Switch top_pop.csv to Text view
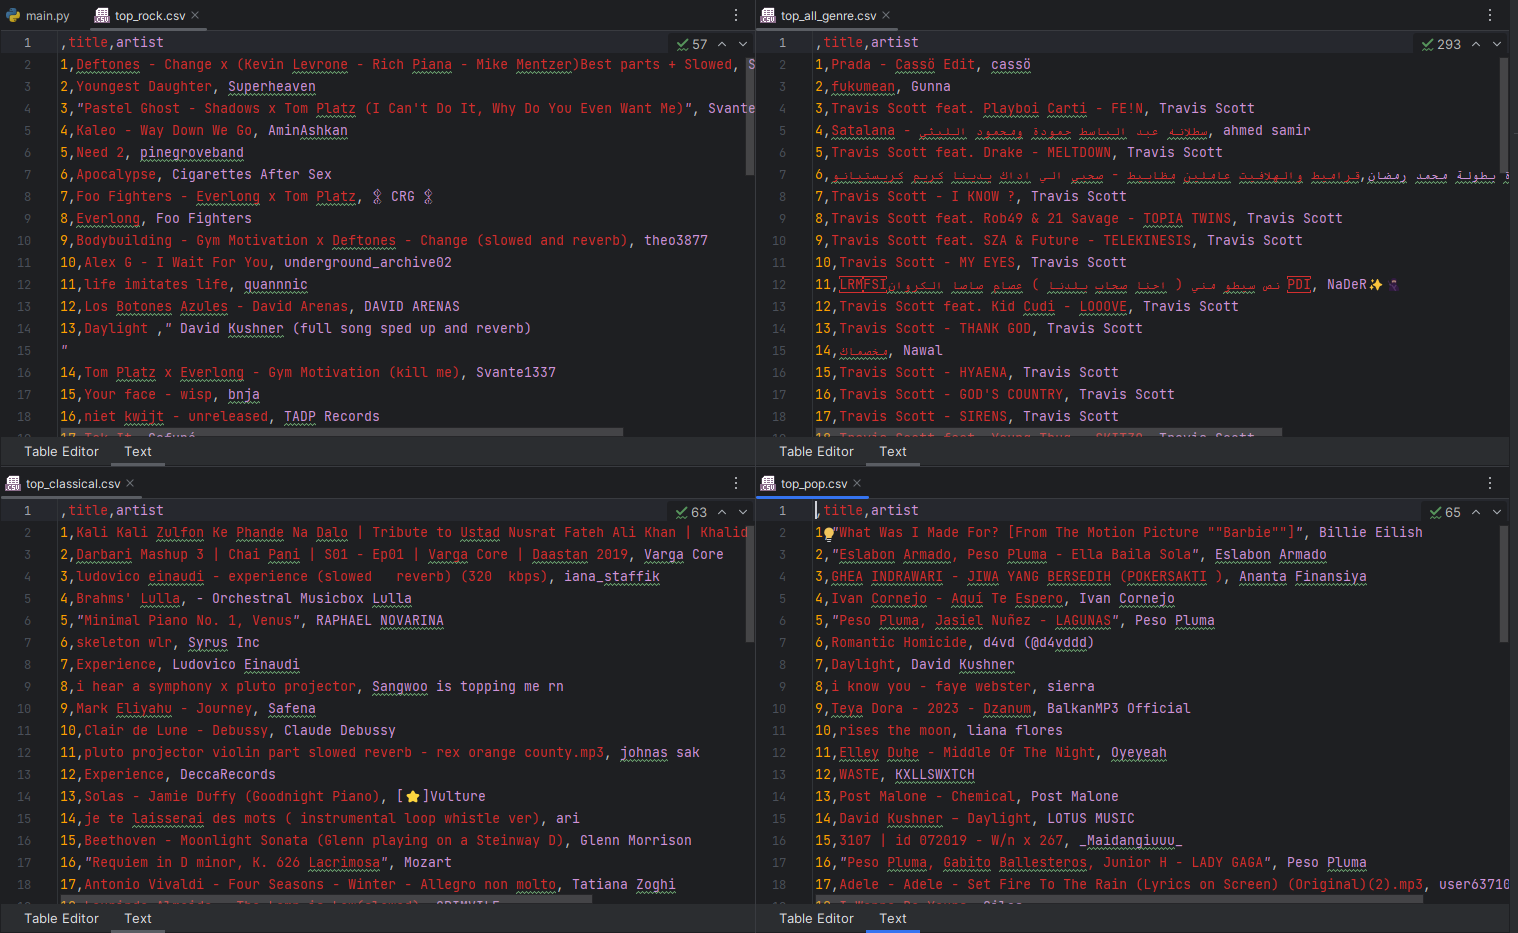Viewport: 1518px width, 933px height. coord(893,918)
